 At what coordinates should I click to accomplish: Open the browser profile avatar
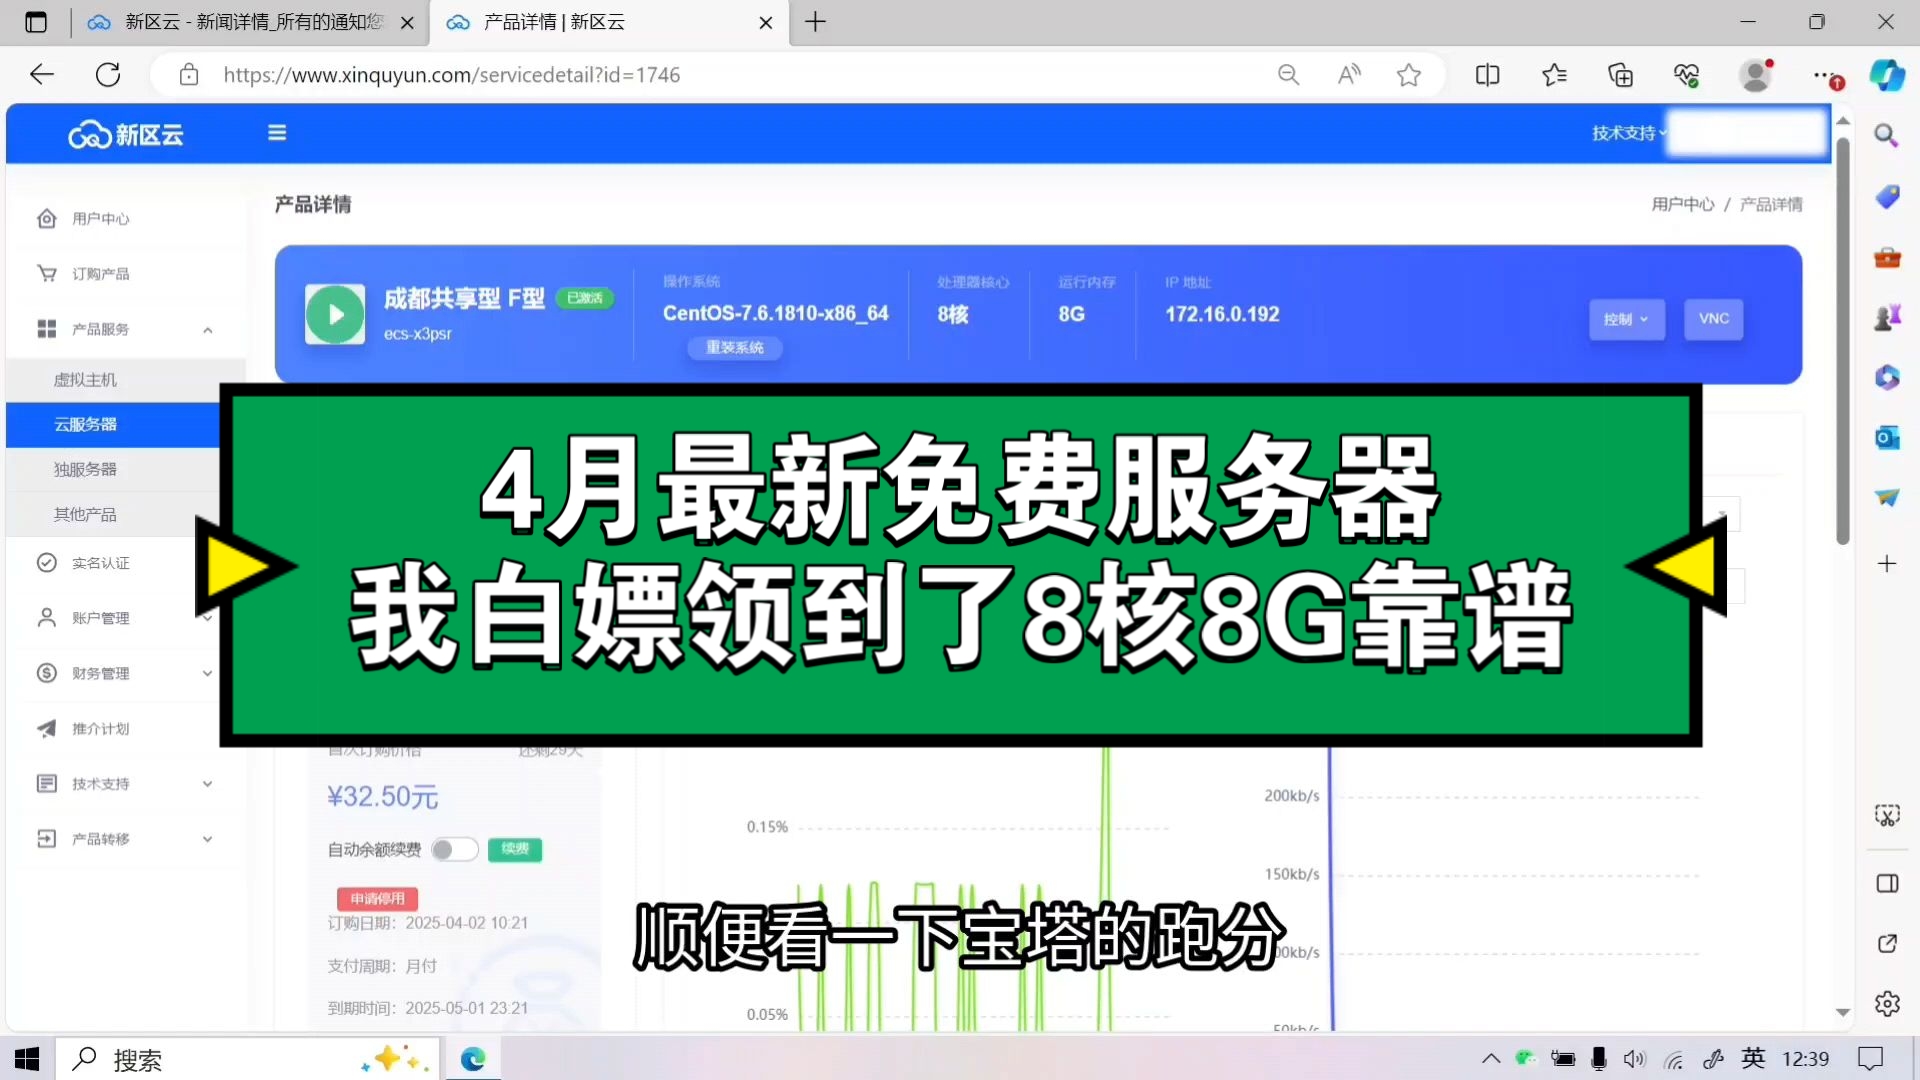click(x=1755, y=75)
